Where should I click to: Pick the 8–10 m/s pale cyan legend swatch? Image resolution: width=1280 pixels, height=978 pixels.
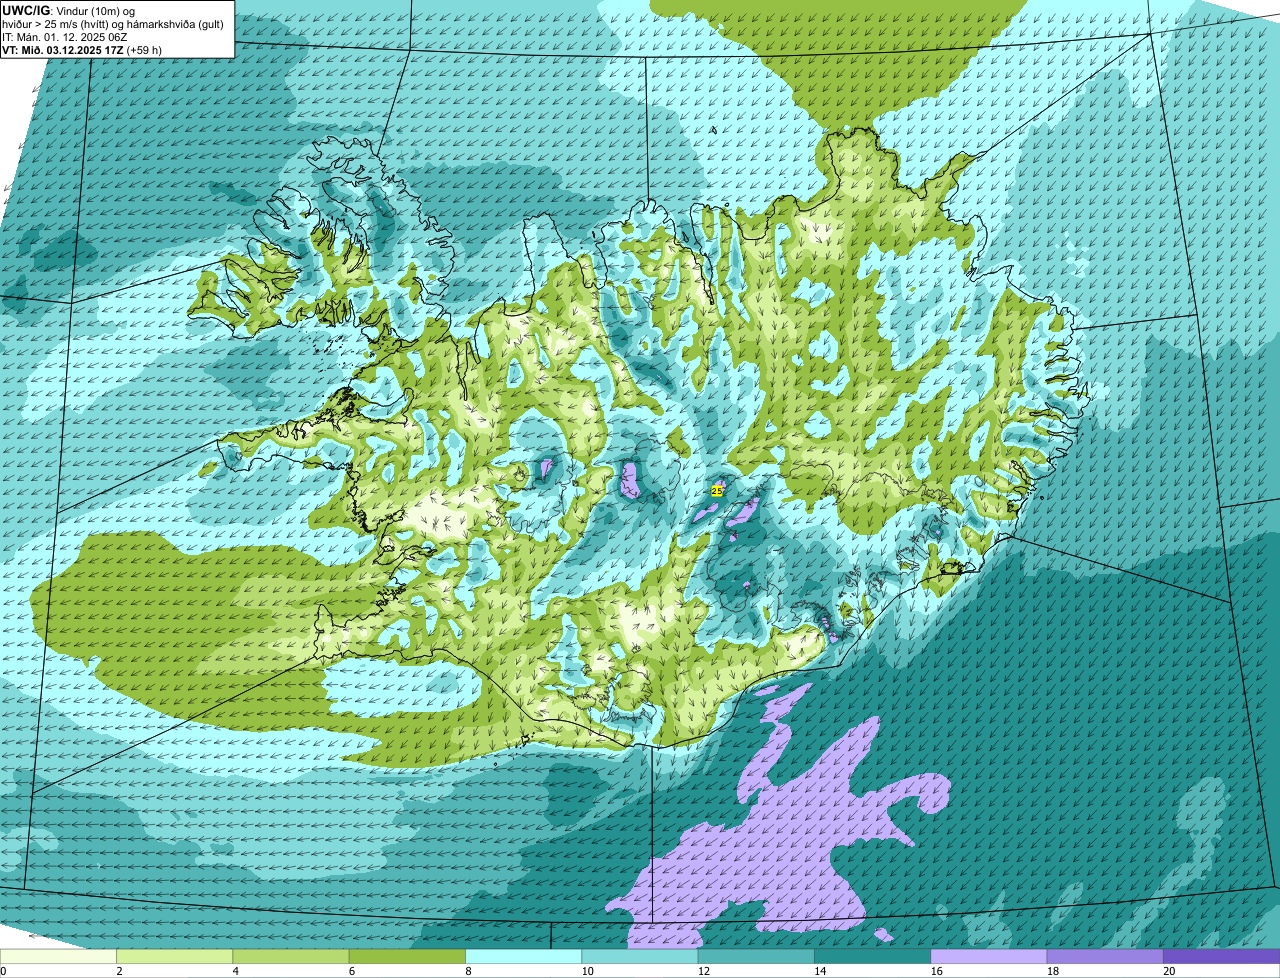(x=524, y=956)
